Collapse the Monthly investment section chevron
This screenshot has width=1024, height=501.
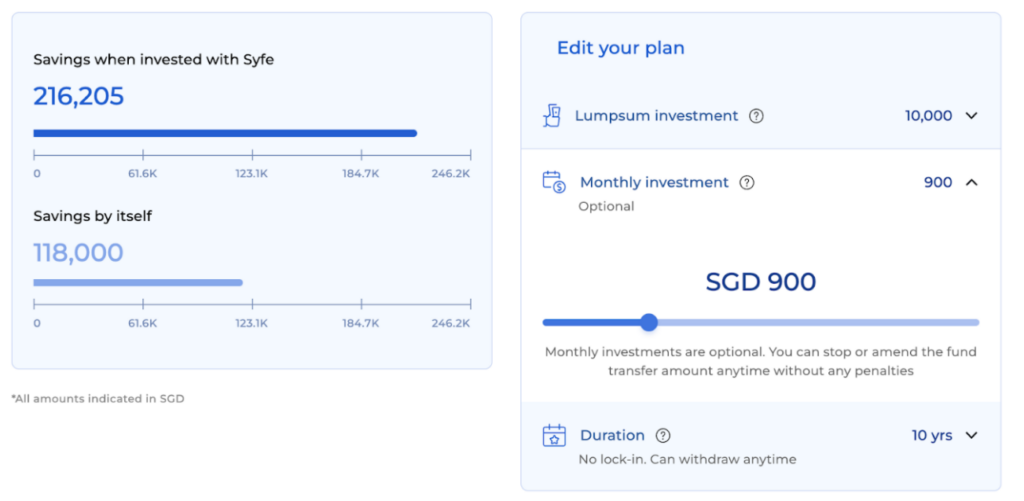pos(971,182)
